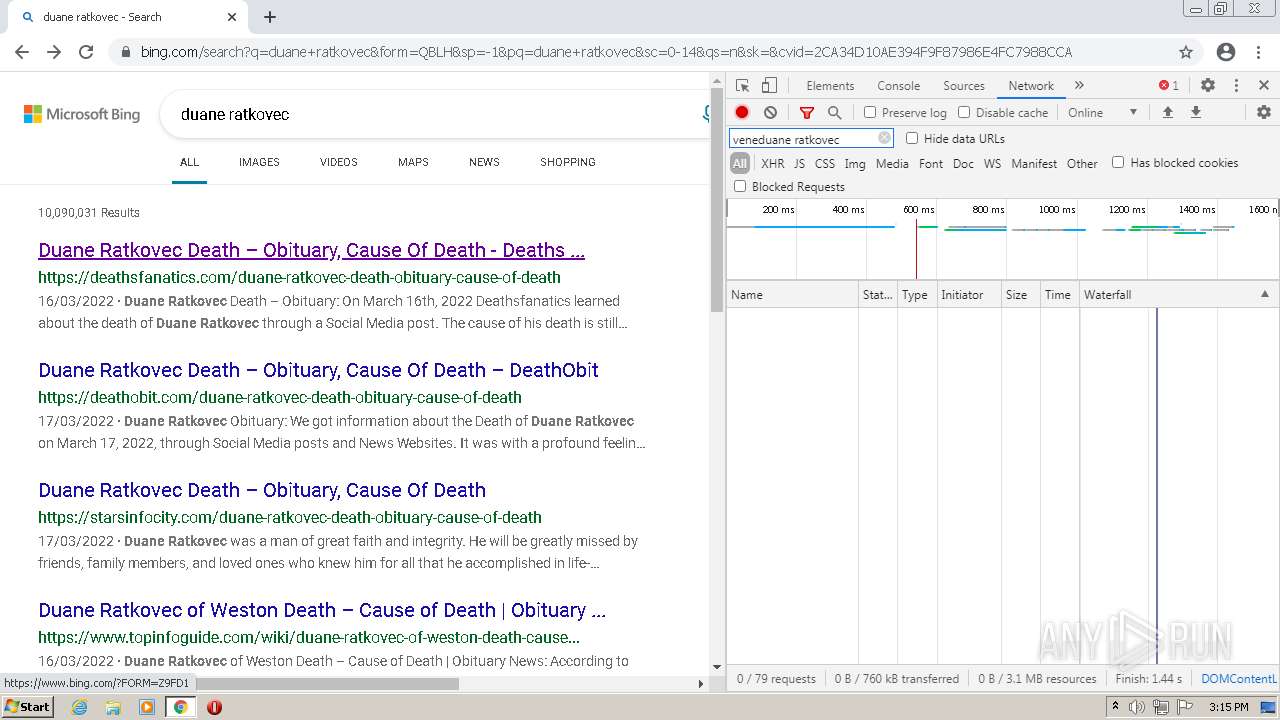Screen dimensions: 1280x720
Task: Open Chrome three-dot menu
Action: [x=1259, y=52]
